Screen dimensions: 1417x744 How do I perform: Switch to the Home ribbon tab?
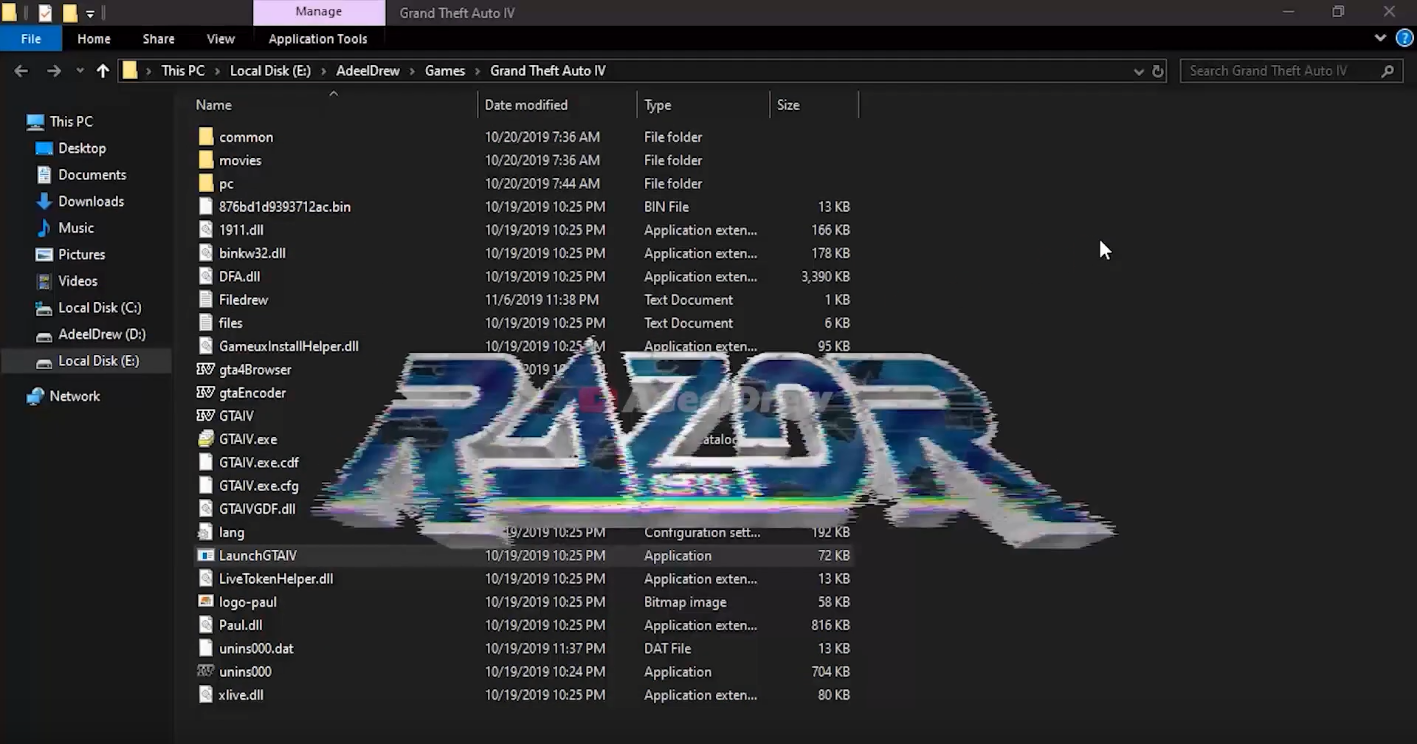point(94,39)
